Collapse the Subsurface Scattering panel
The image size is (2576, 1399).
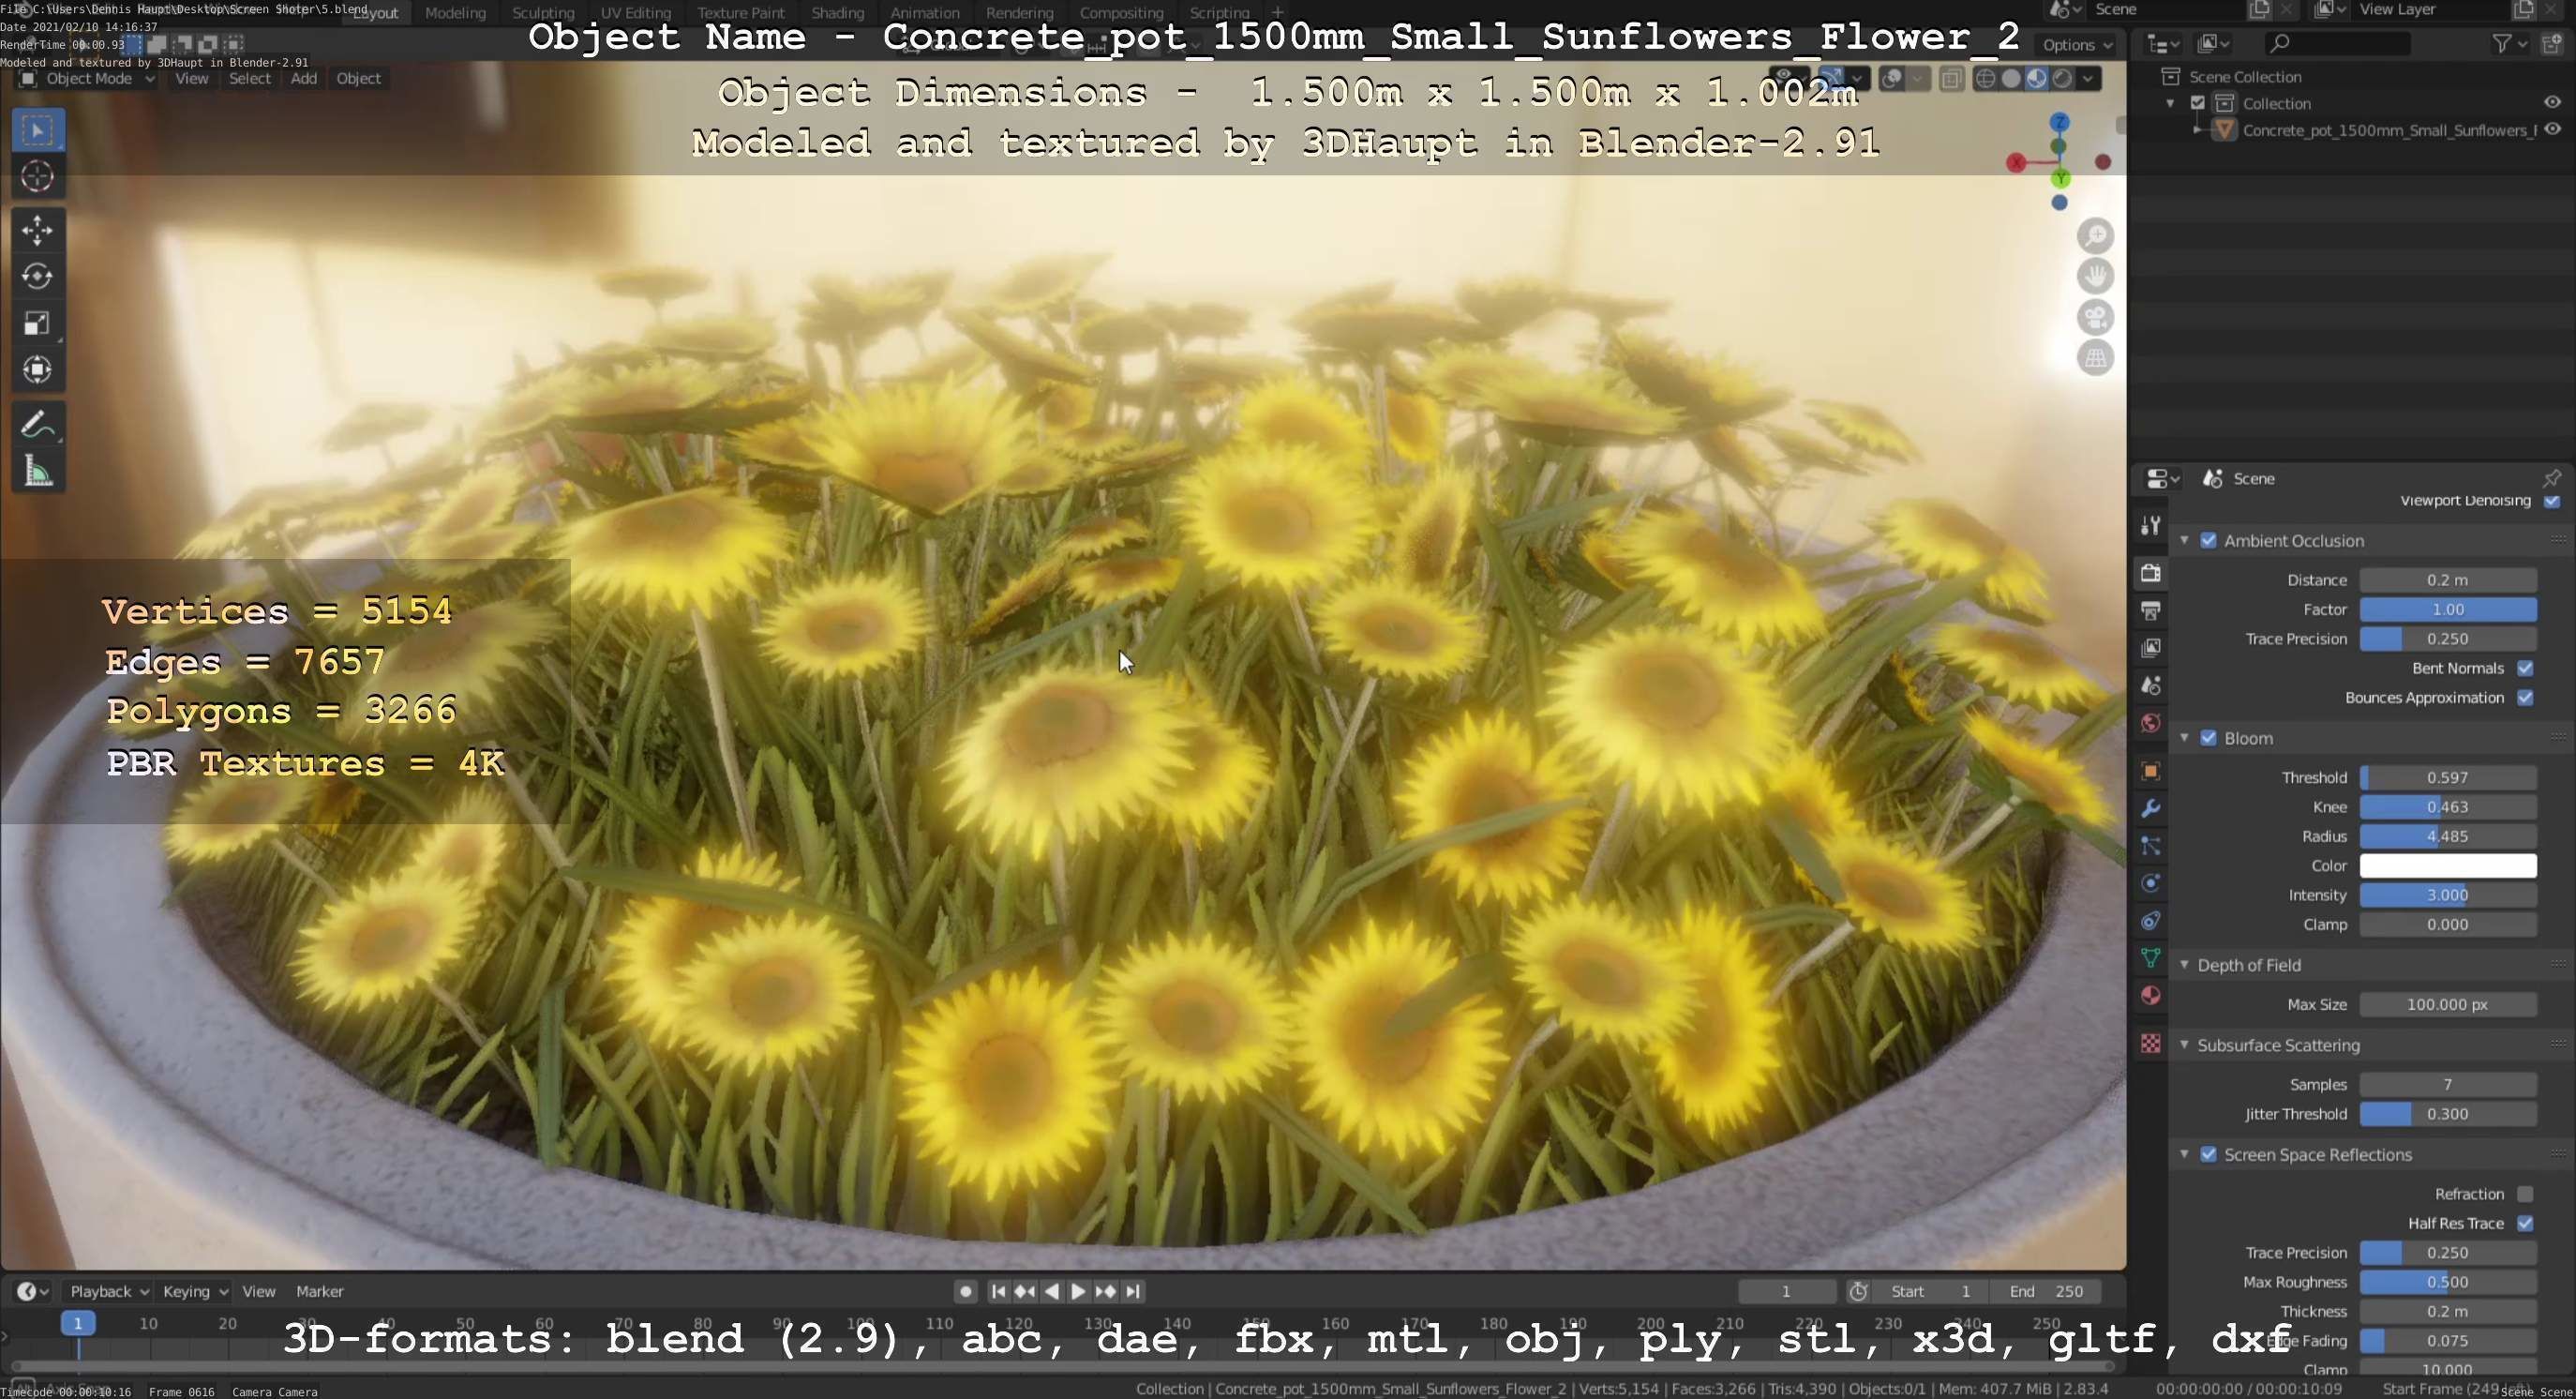click(x=2184, y=1045)
